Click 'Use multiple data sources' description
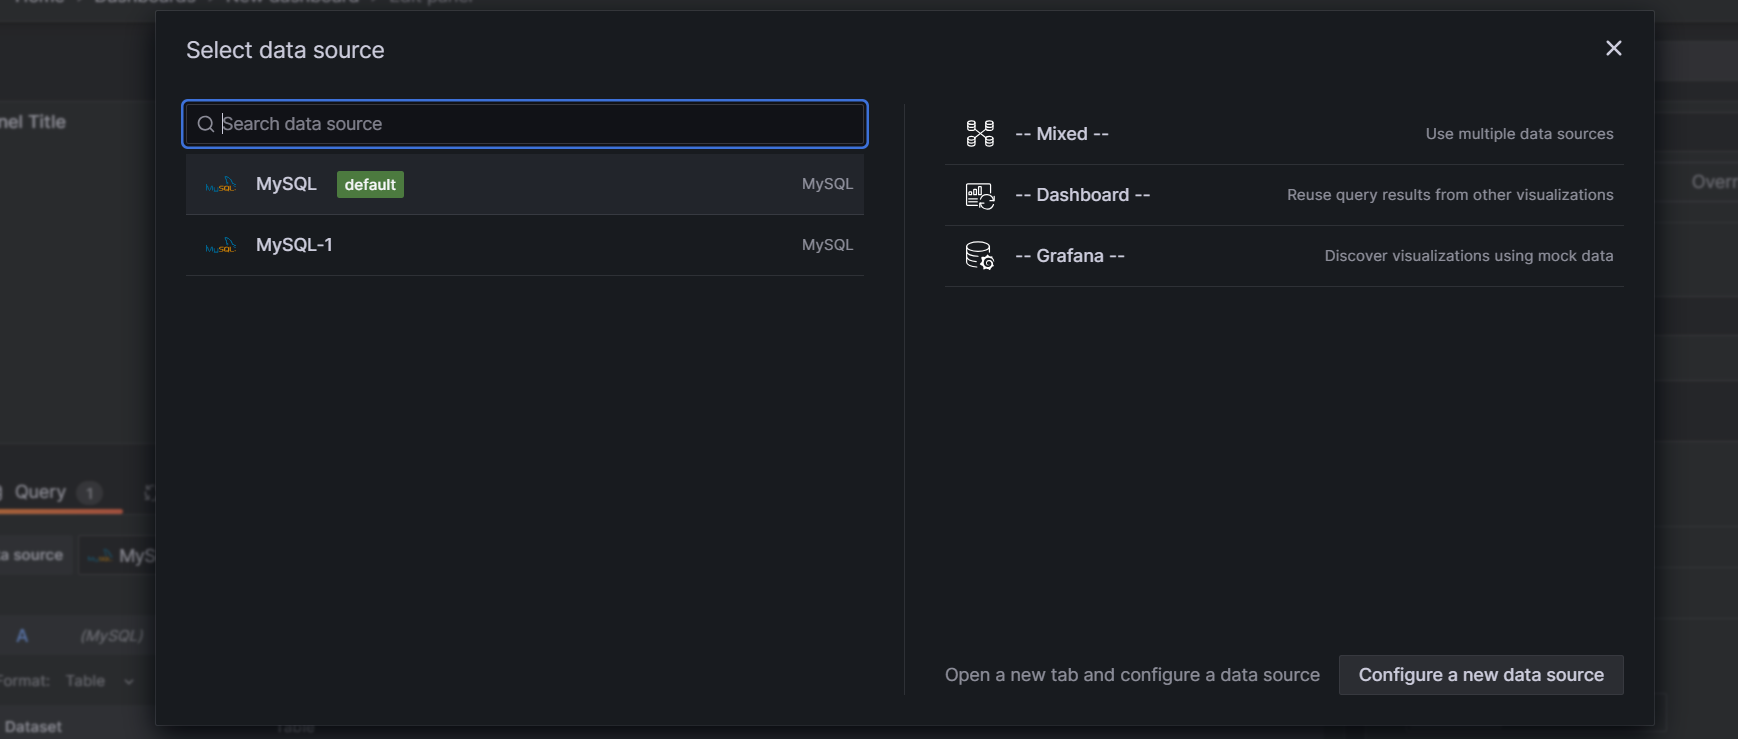Screen dimensions: 1738x739 tap(1519, 134)
